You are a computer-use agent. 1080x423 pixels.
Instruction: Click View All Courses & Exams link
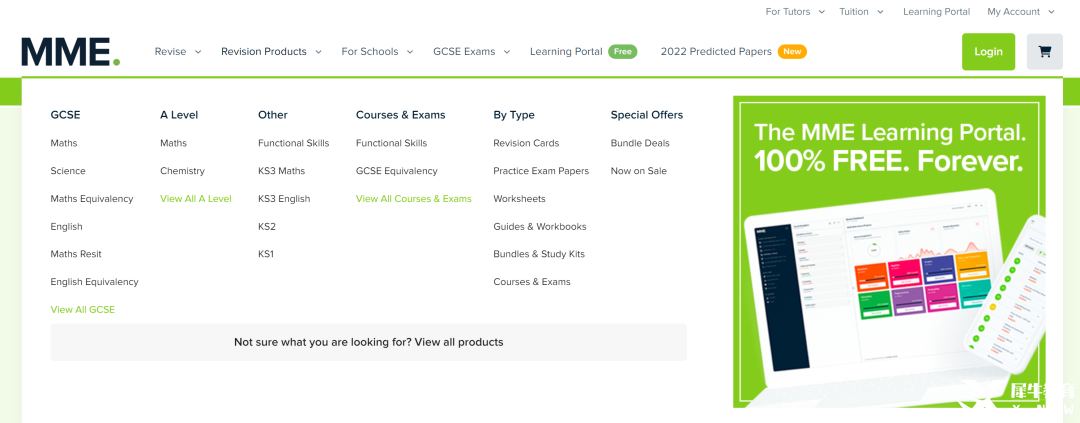414,198
